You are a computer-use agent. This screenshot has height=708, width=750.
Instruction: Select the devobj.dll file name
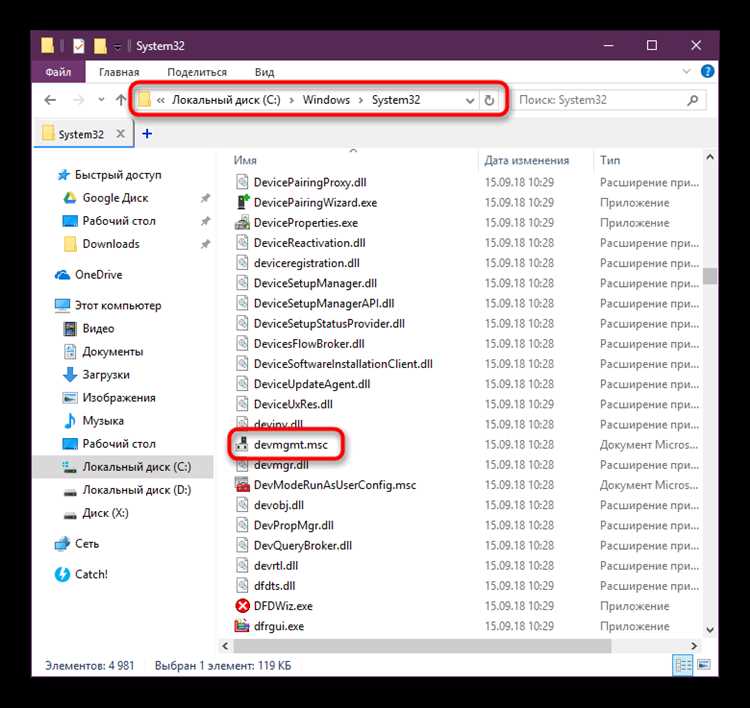click(279, 505)
